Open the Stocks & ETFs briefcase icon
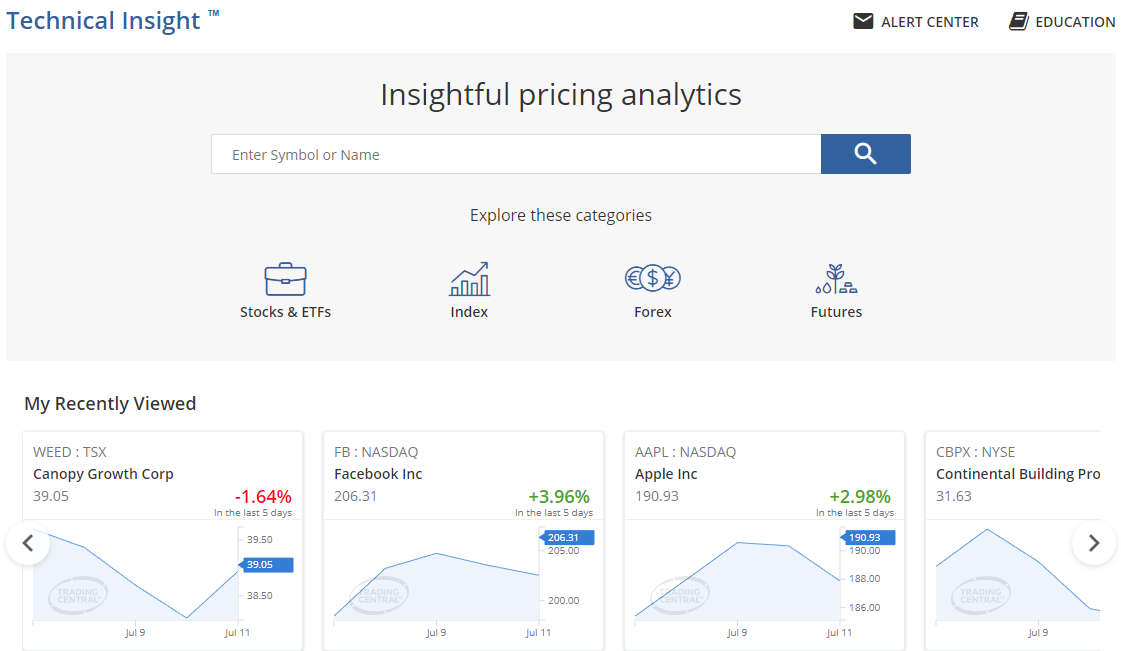1121x651 pixels. click(x=285, y=279)
